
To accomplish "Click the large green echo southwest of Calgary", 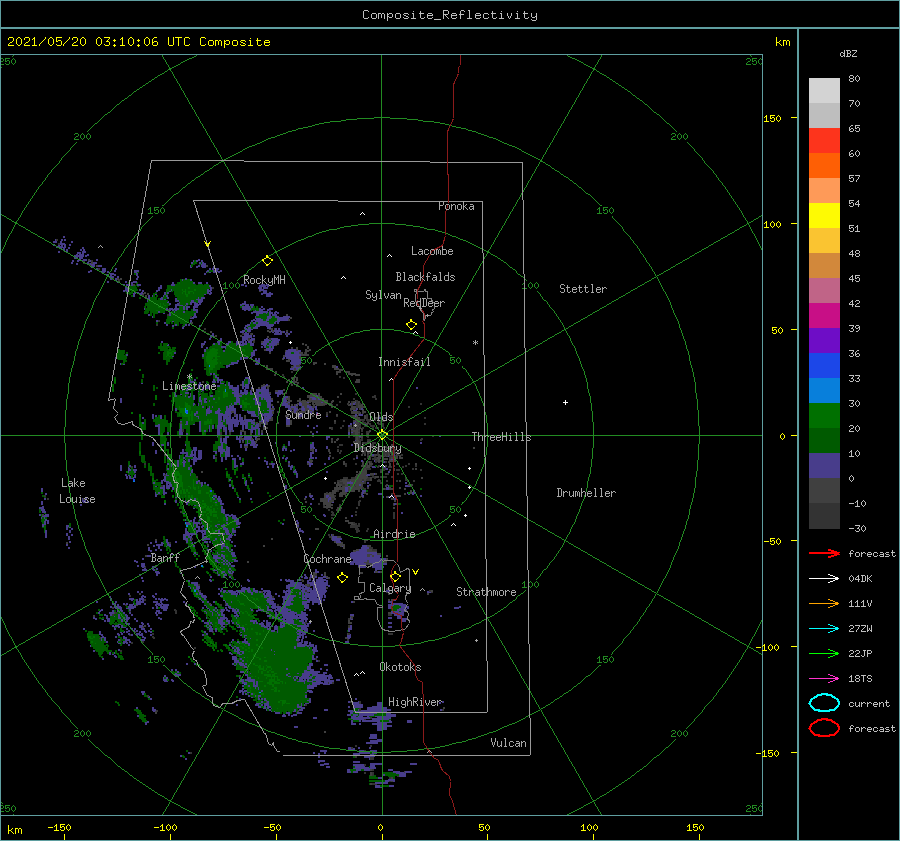I will click(276, 660).
